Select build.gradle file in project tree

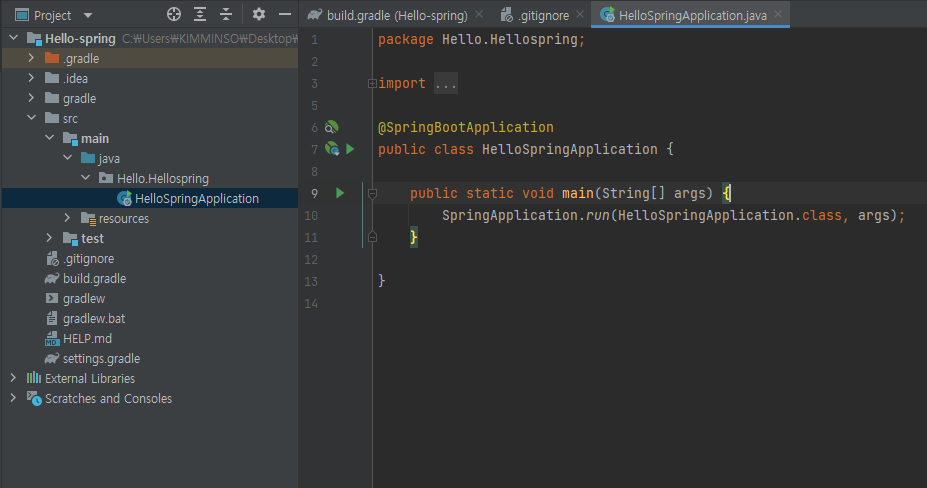click(x=94, y=279)
